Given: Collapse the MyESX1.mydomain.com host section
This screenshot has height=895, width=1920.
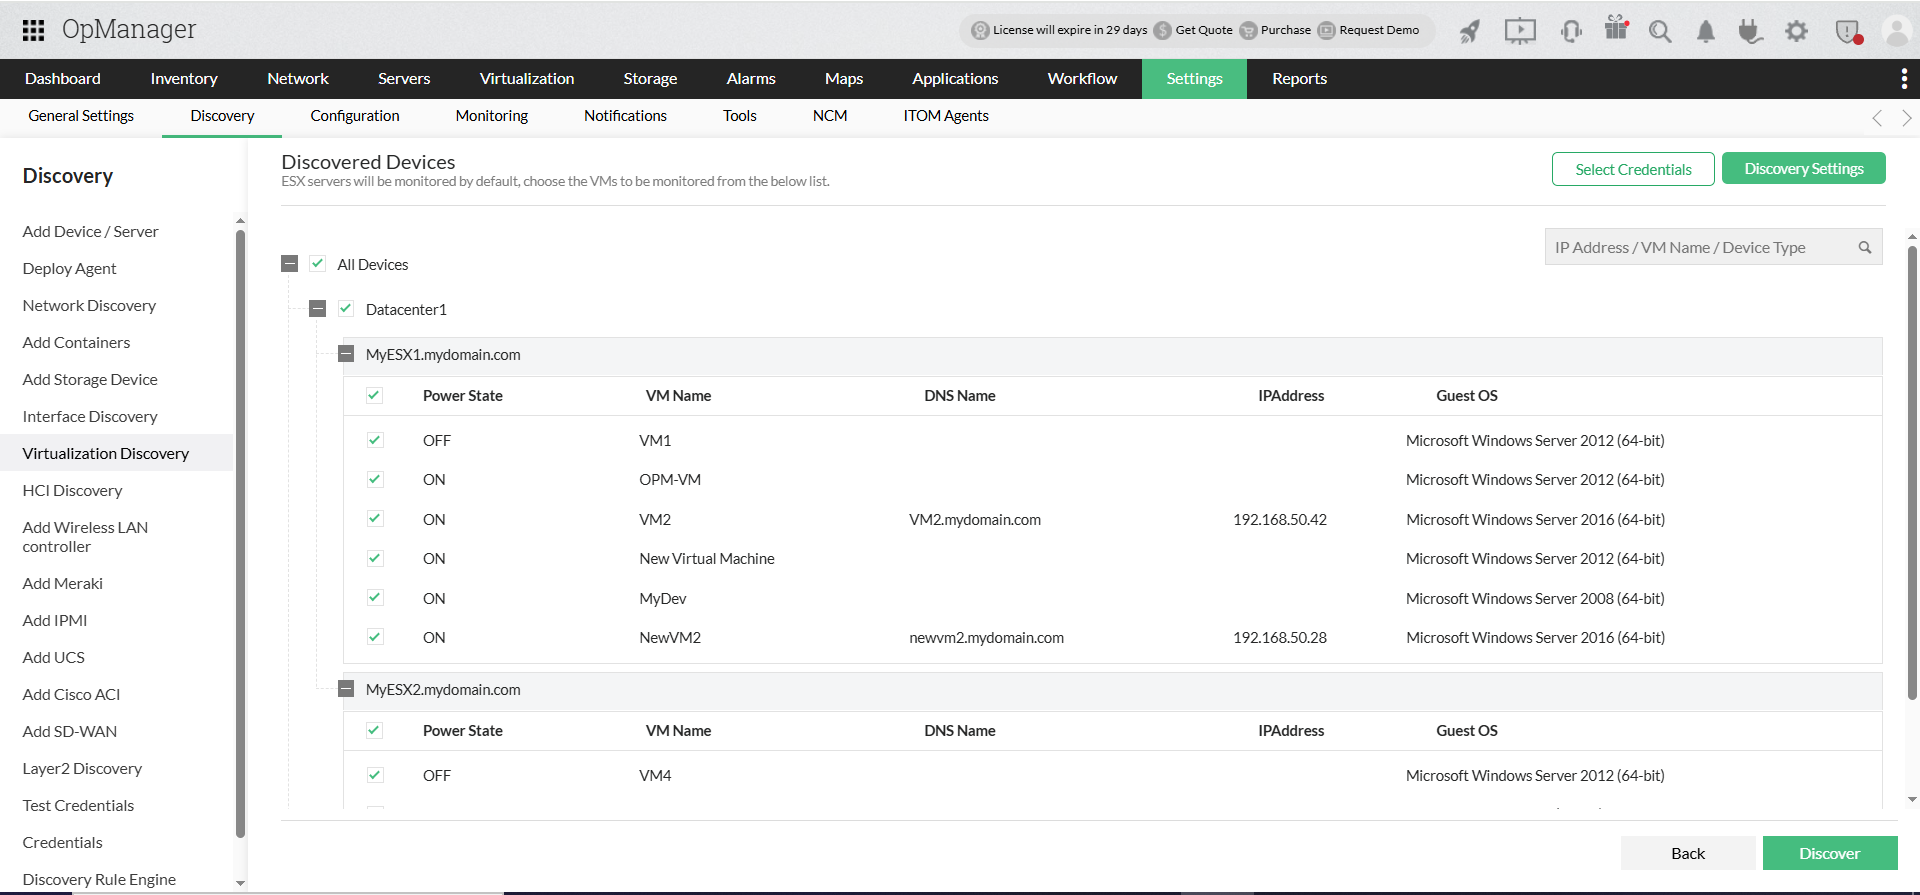Looking at the screenshot, I should coord(346,354).
